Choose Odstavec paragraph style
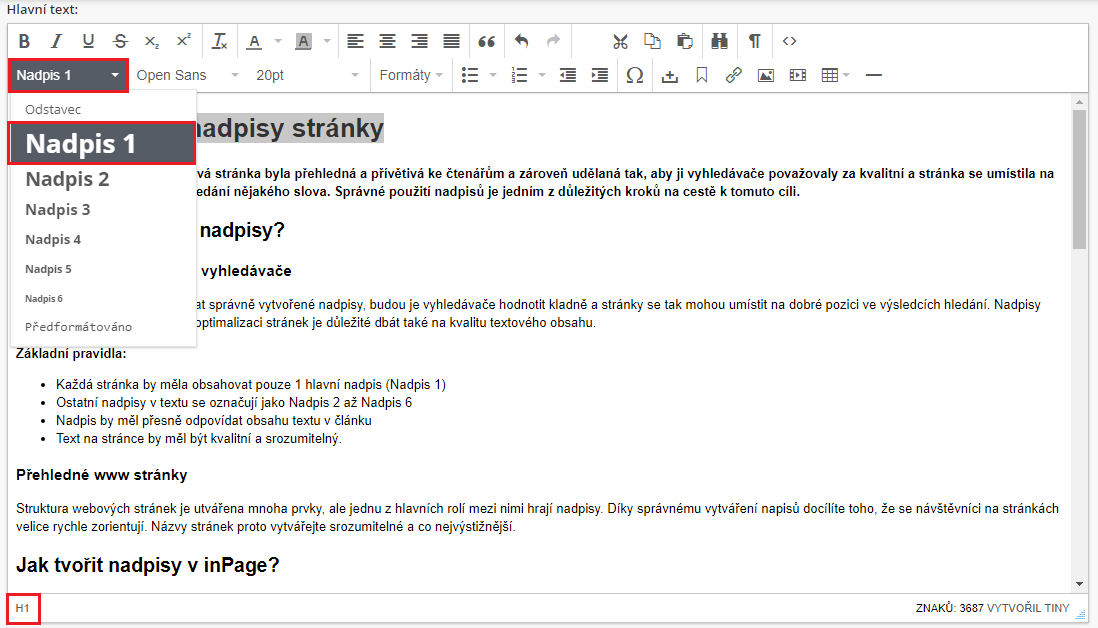Viewport: 1098px width, 628px height. coord(53,109)
